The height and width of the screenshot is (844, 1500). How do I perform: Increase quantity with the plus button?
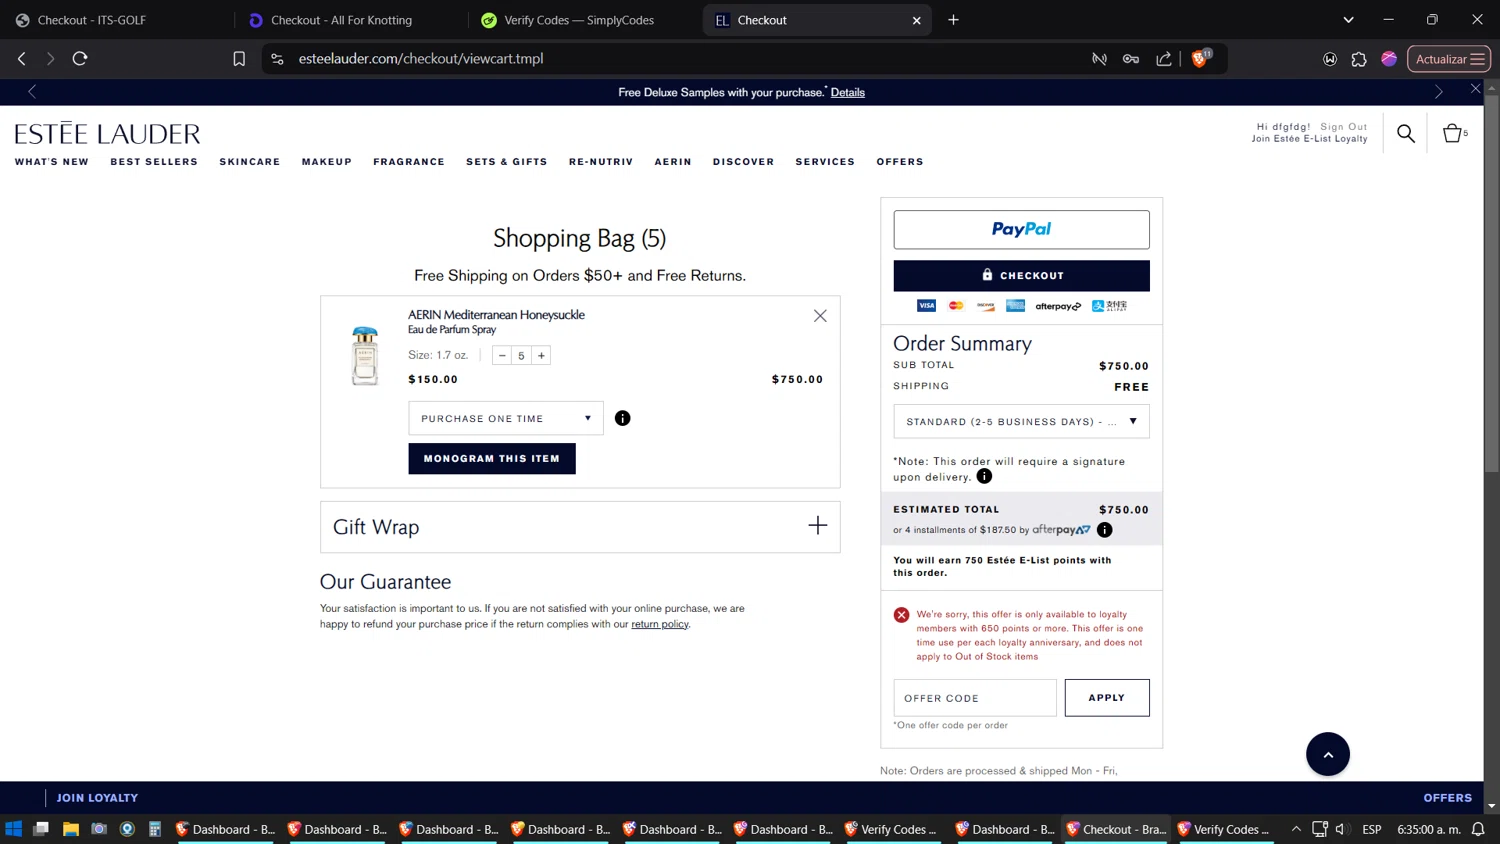point(541,355)
